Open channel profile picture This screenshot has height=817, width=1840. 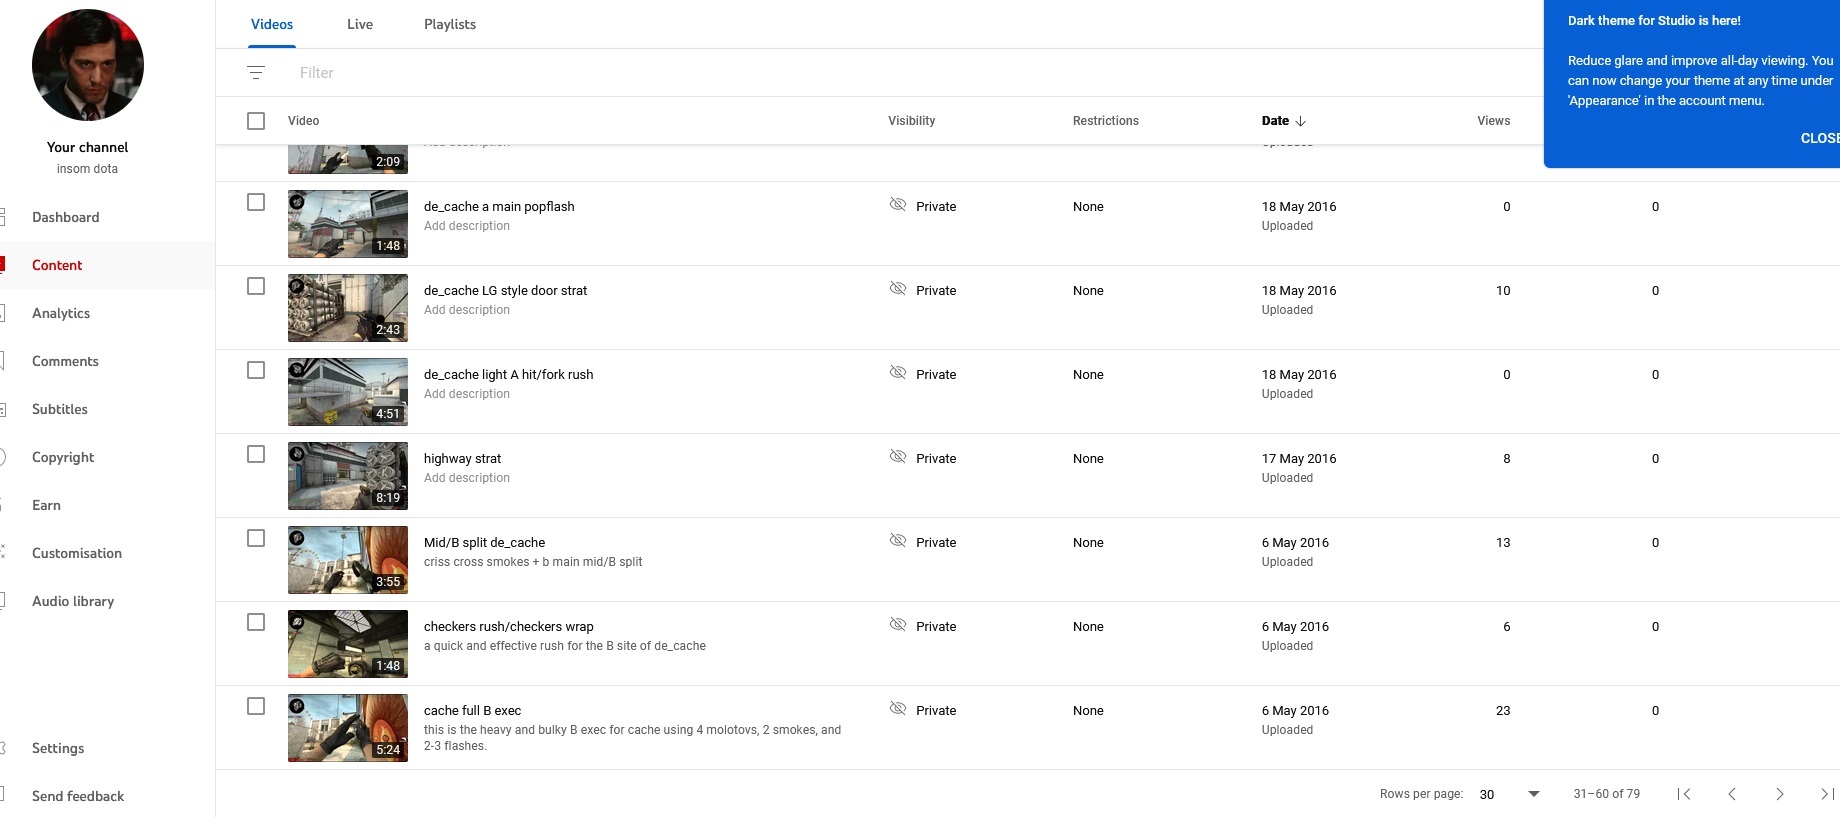(x=88, y=65)
